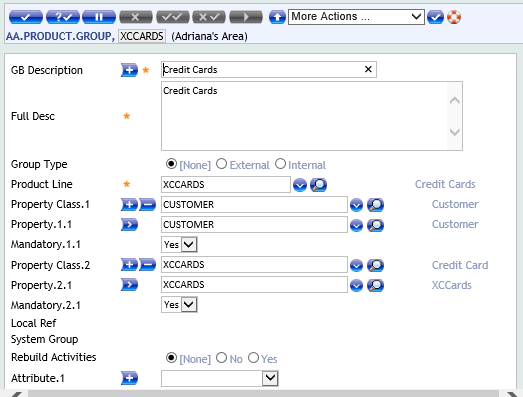Click the go checkmark beside More Actions

point(435,17)
